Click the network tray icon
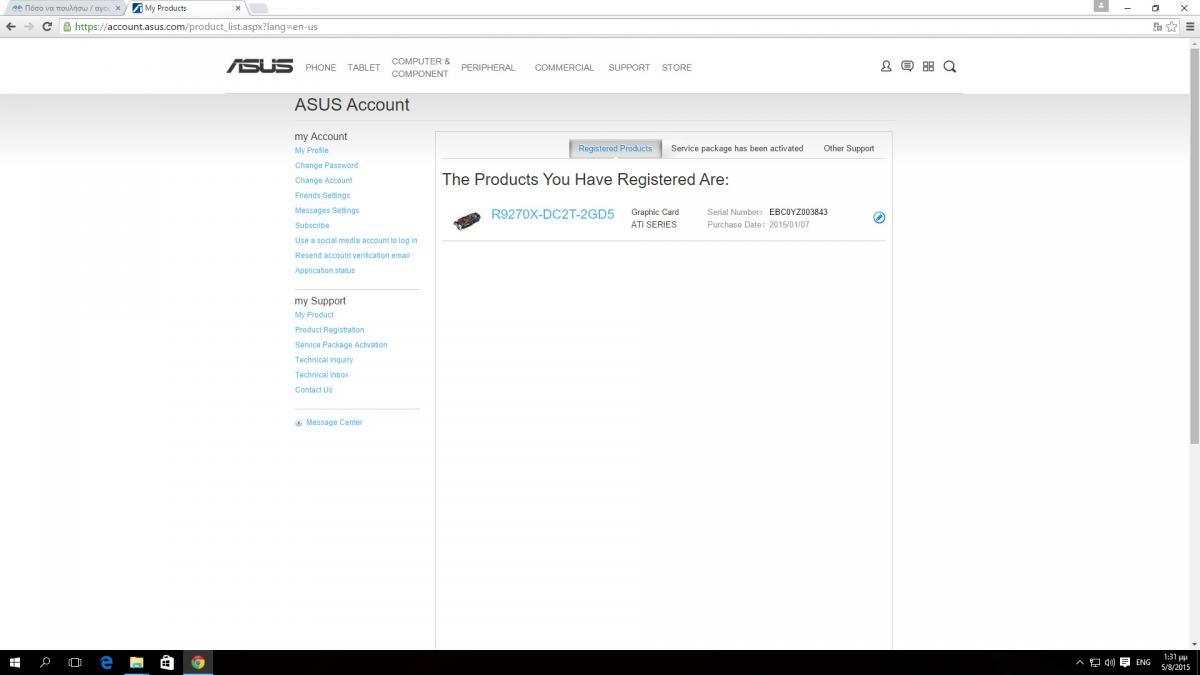Viewport: 1200px width, 675px height. [1095, 662]
